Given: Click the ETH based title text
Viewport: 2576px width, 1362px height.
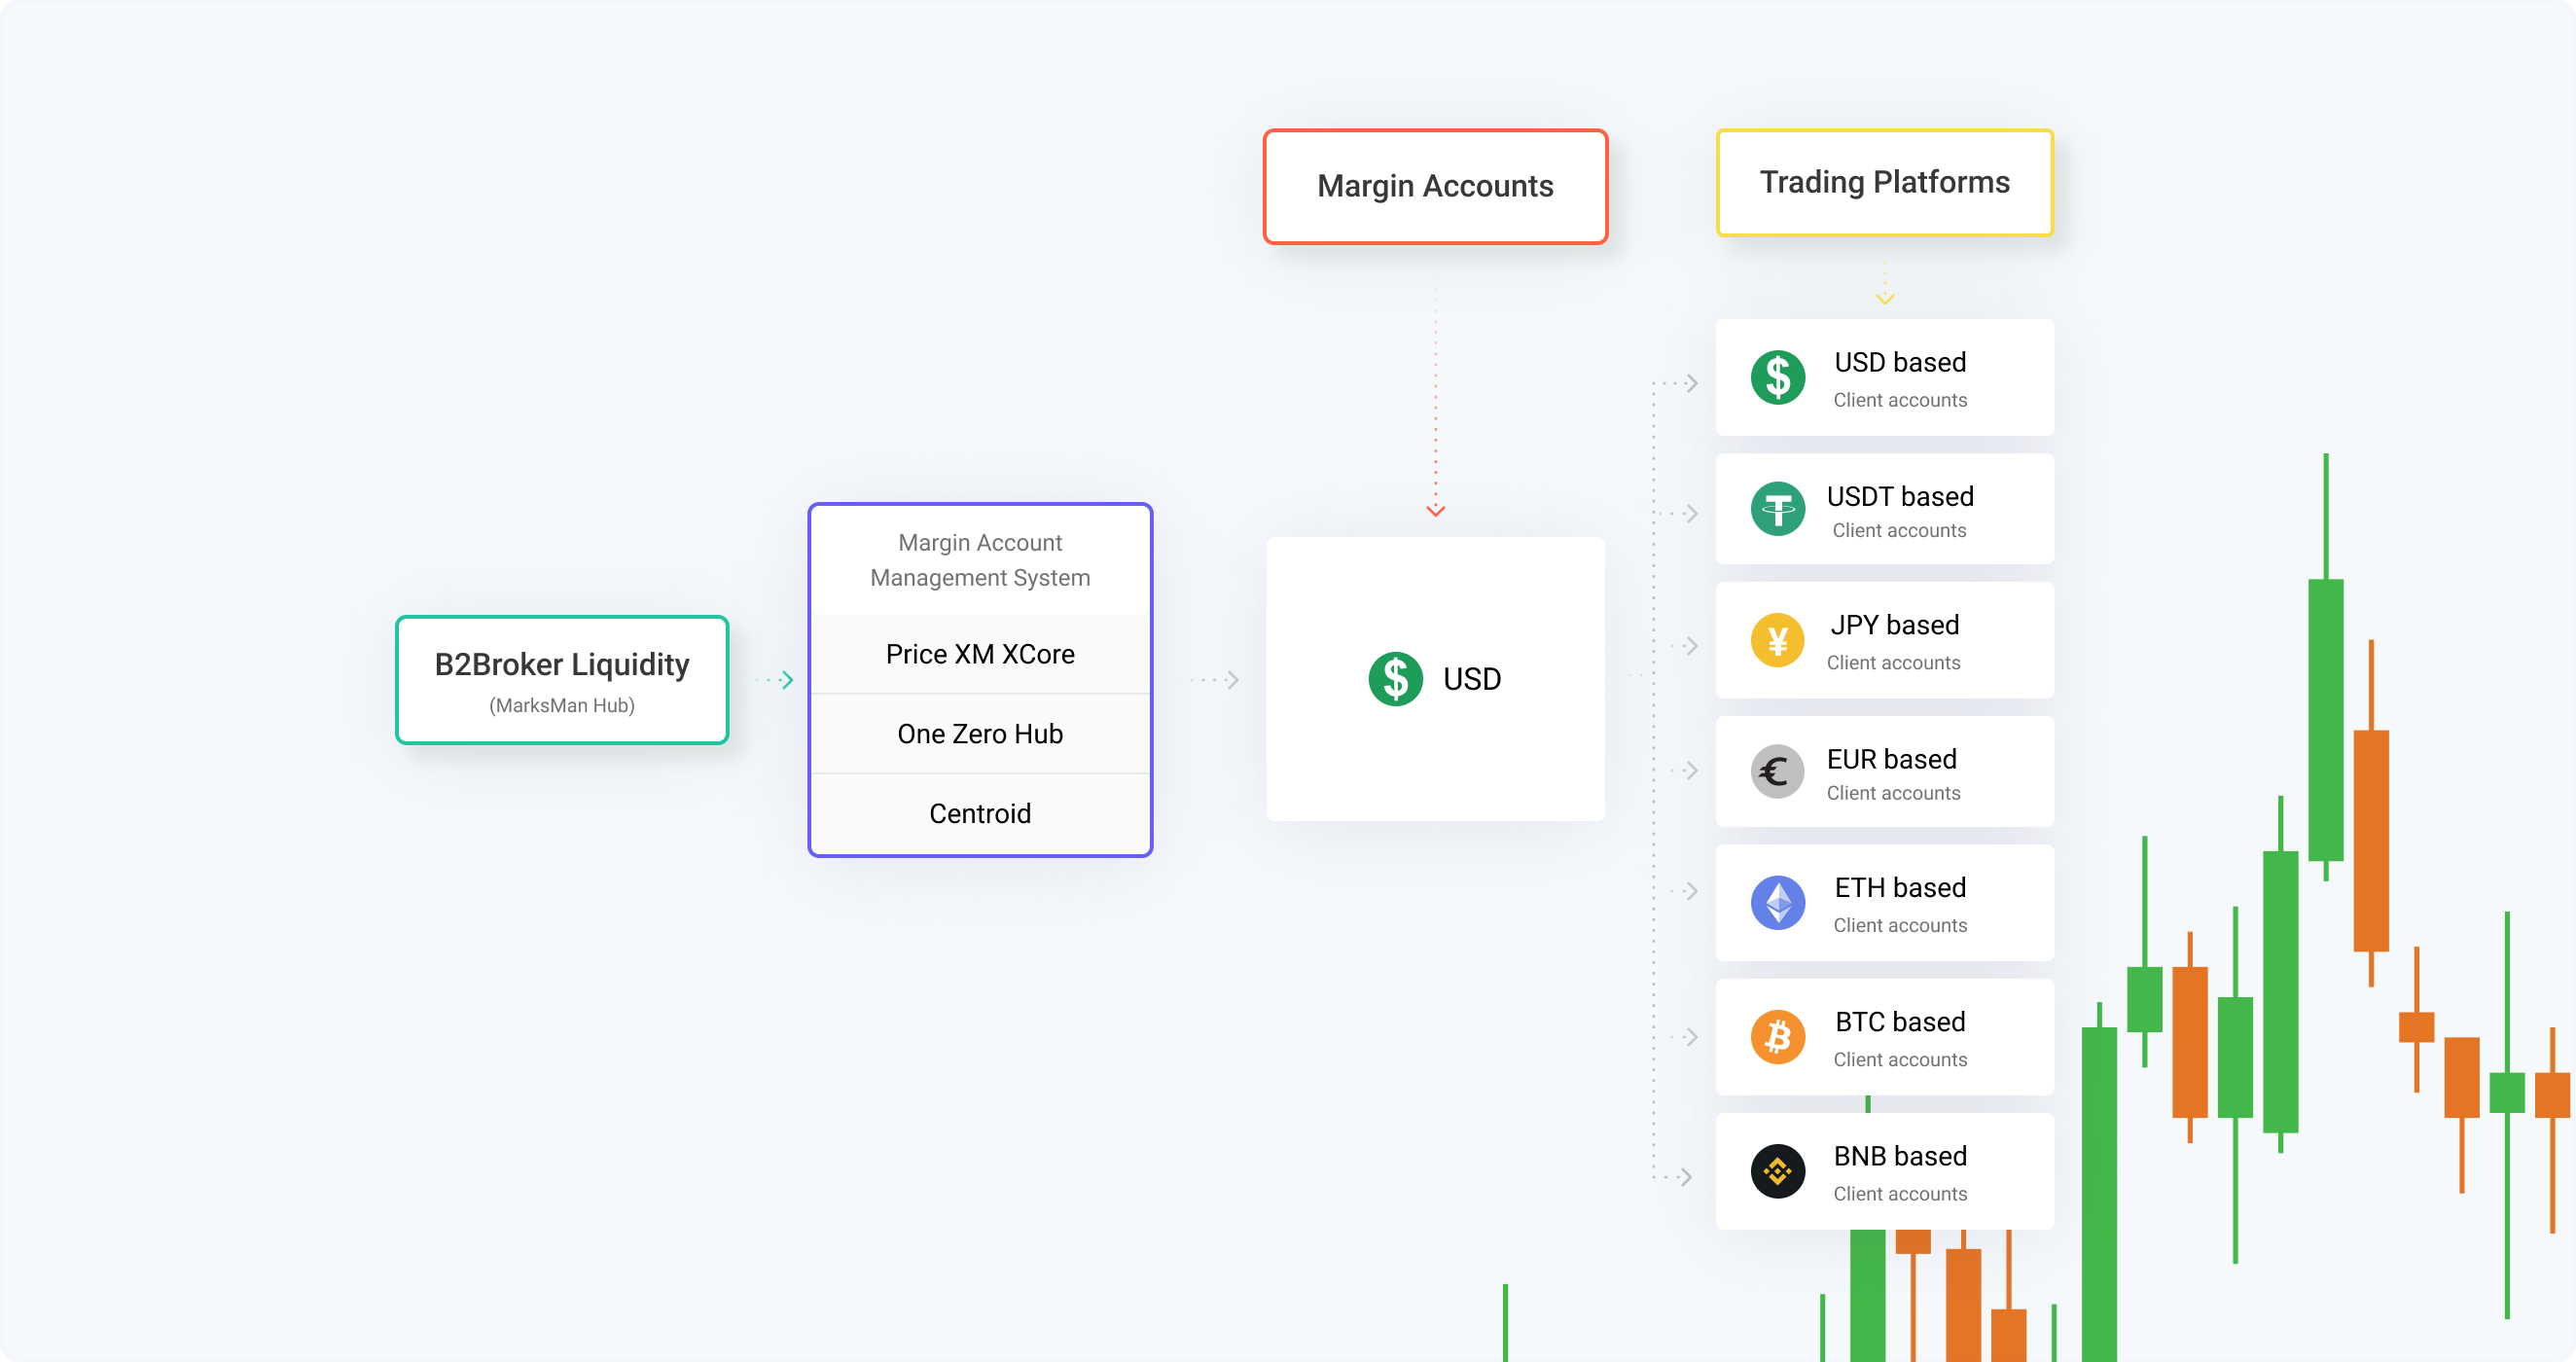Looking at the screenshot, I should tap(1900, 888).
